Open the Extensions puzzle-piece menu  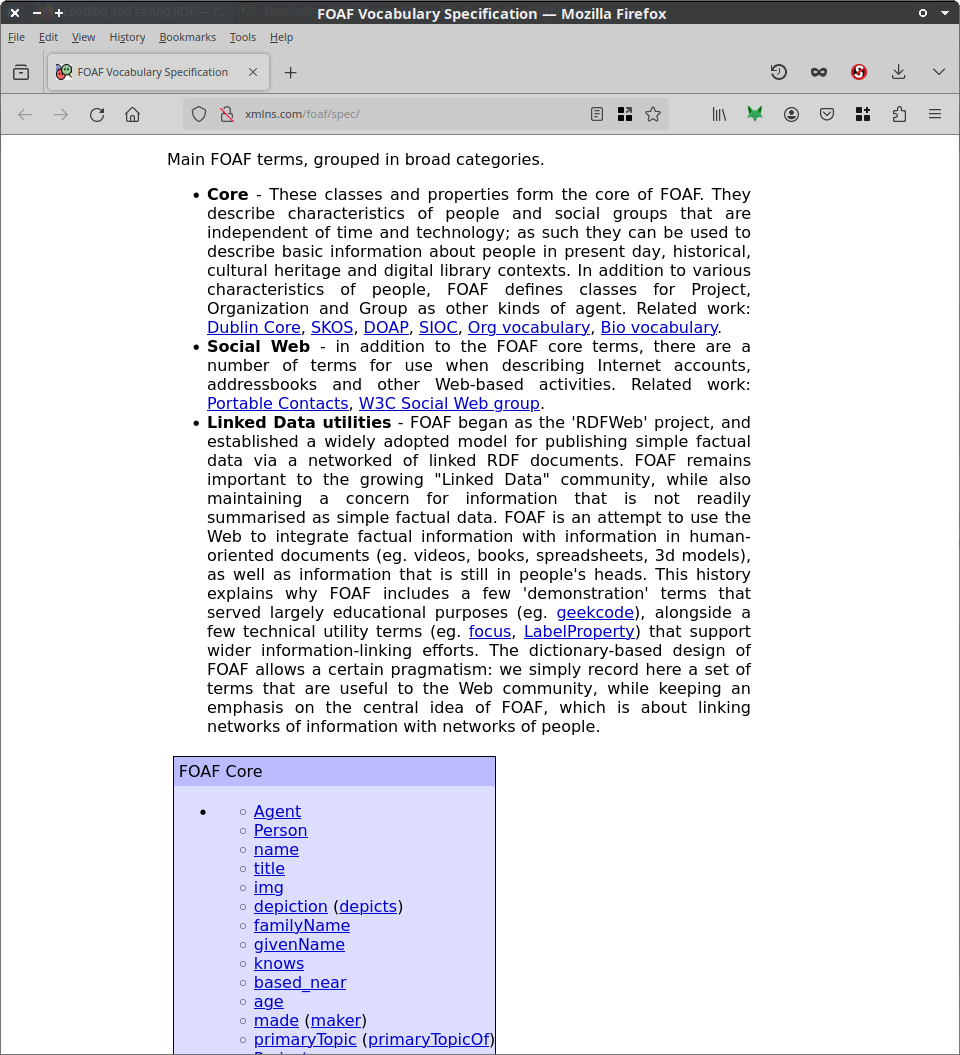click(x=899, y=115)
